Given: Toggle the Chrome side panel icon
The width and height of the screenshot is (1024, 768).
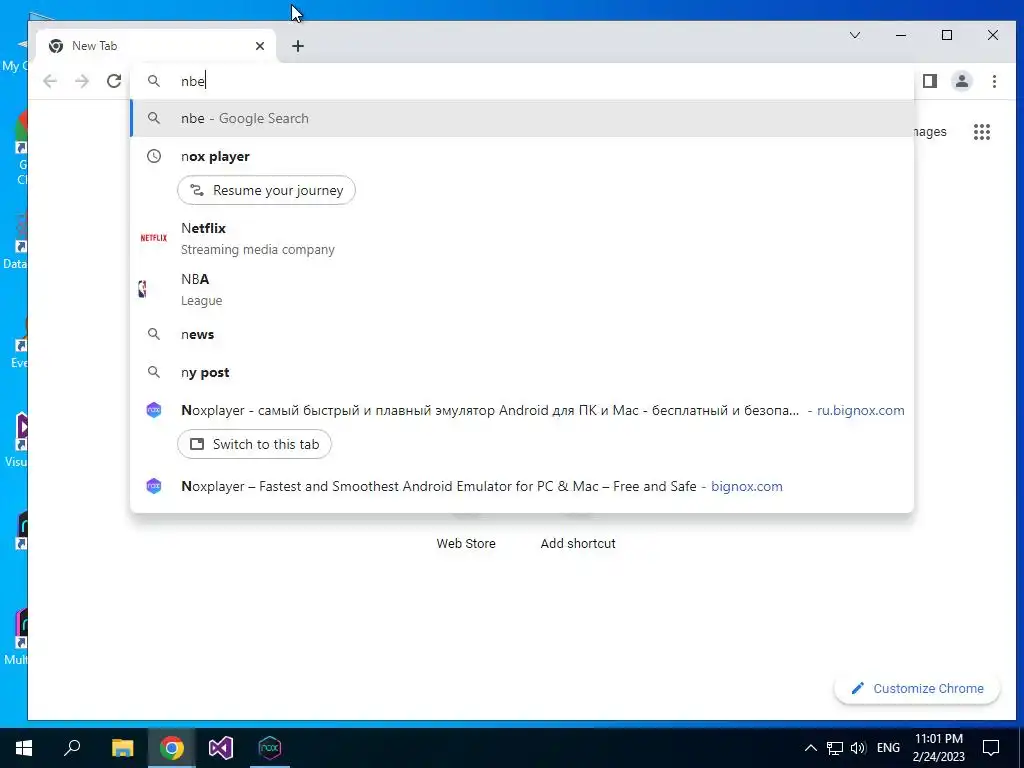Looking at the screenshot, I should coord(930,81).
